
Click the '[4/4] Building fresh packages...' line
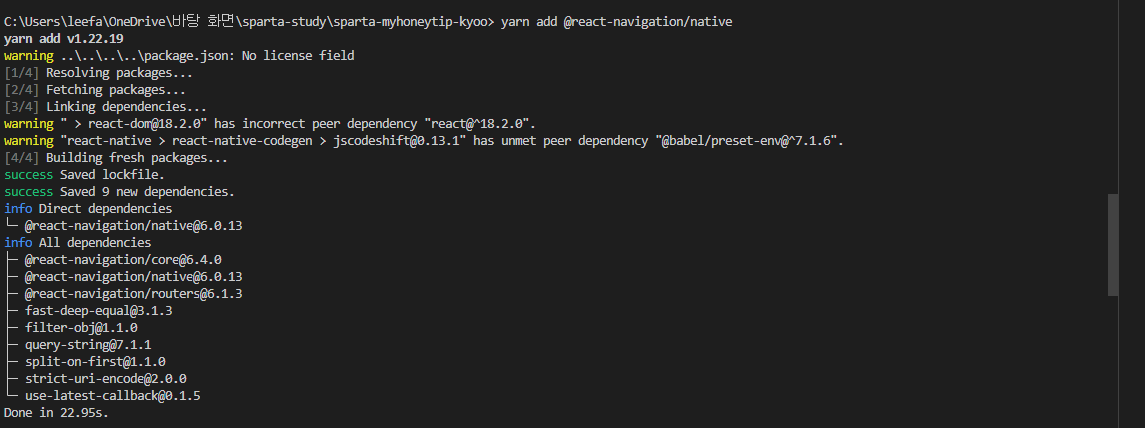(x=116, y=158)
